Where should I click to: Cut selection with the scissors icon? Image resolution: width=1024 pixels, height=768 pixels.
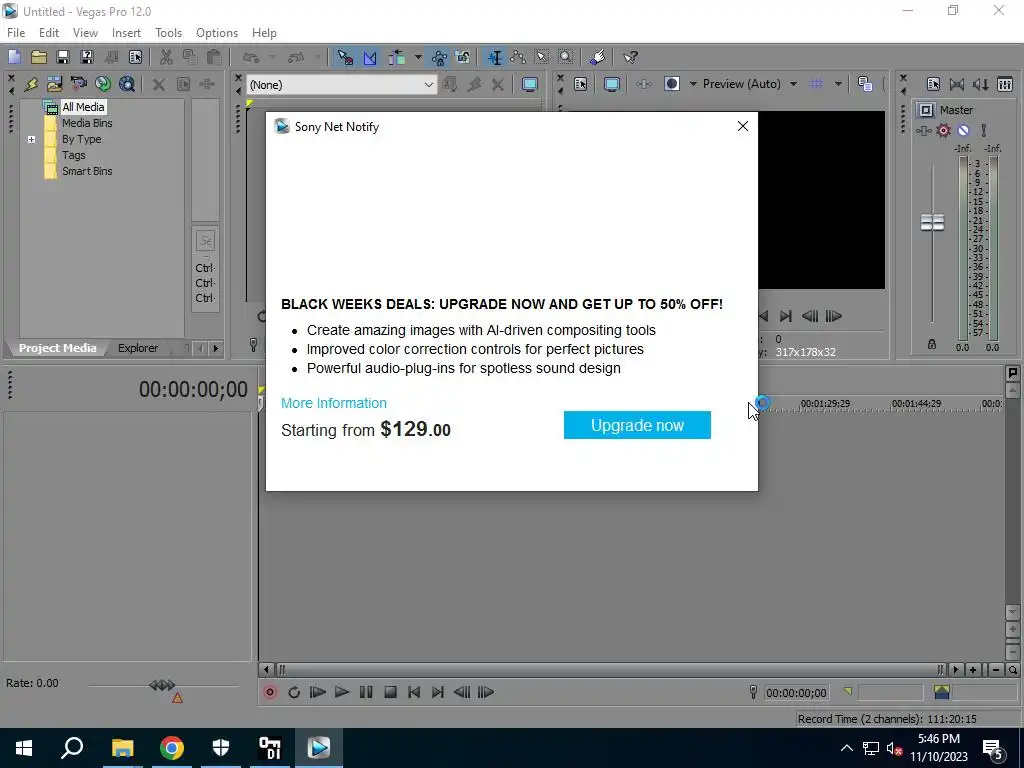point(166,57)
